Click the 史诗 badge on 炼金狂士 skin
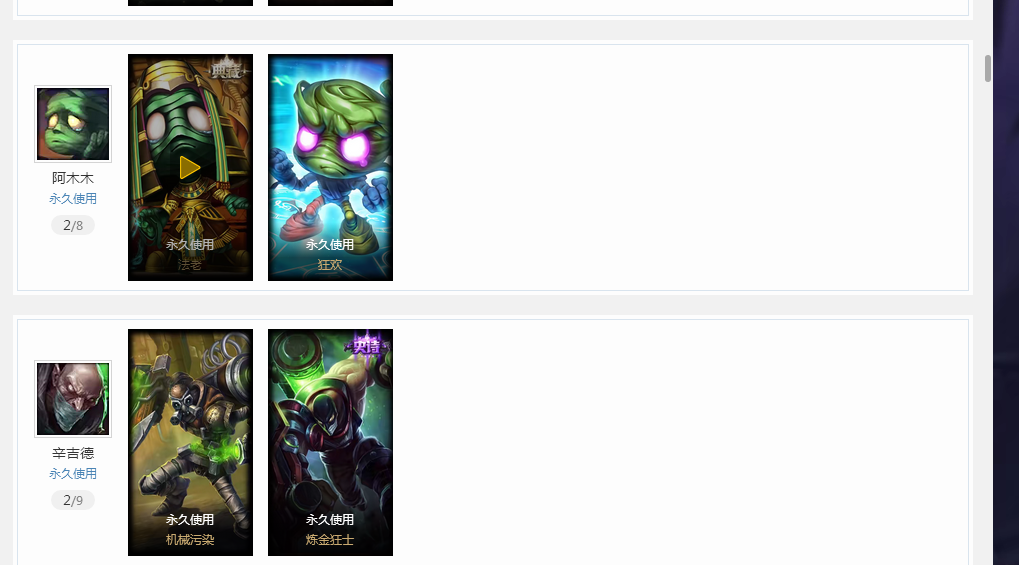Screen dimensions: 1019x565 (366, 346)
